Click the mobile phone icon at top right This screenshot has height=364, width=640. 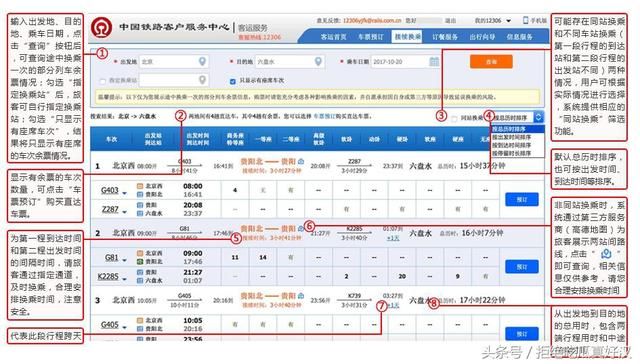[526, 20]
